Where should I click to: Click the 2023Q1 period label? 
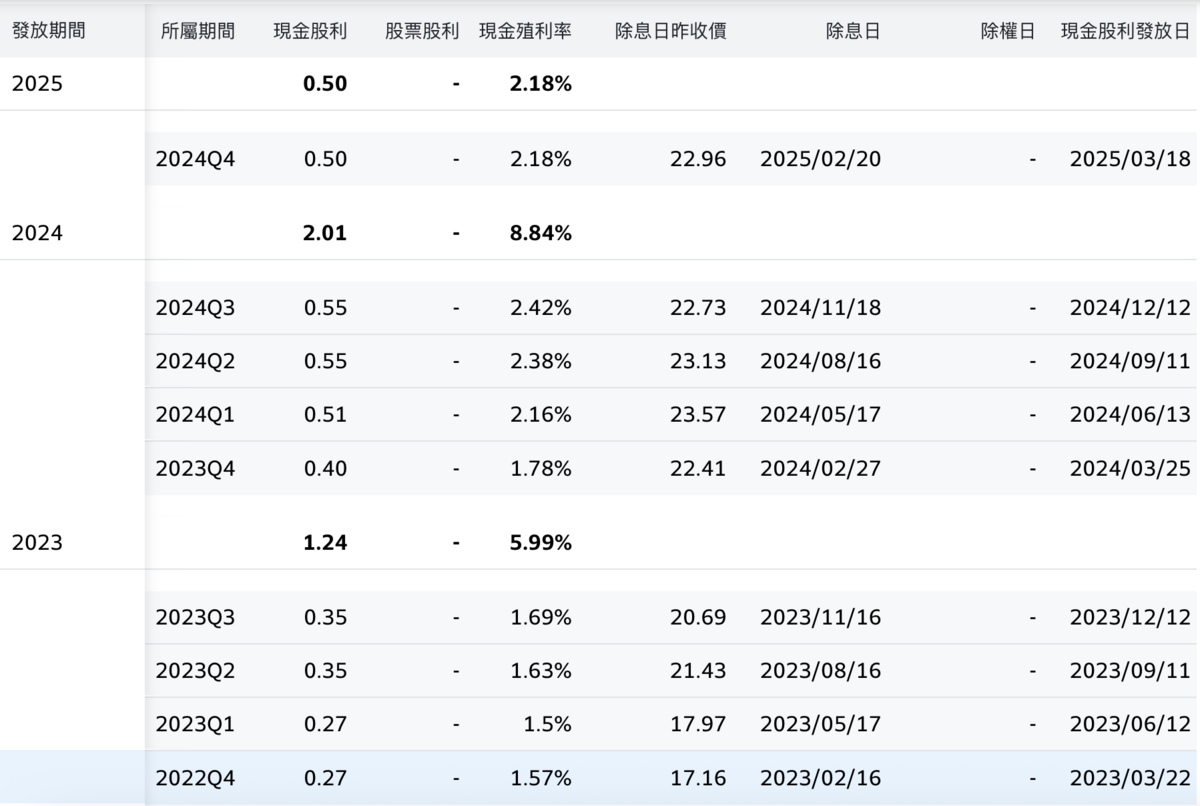tap(196, 723)
